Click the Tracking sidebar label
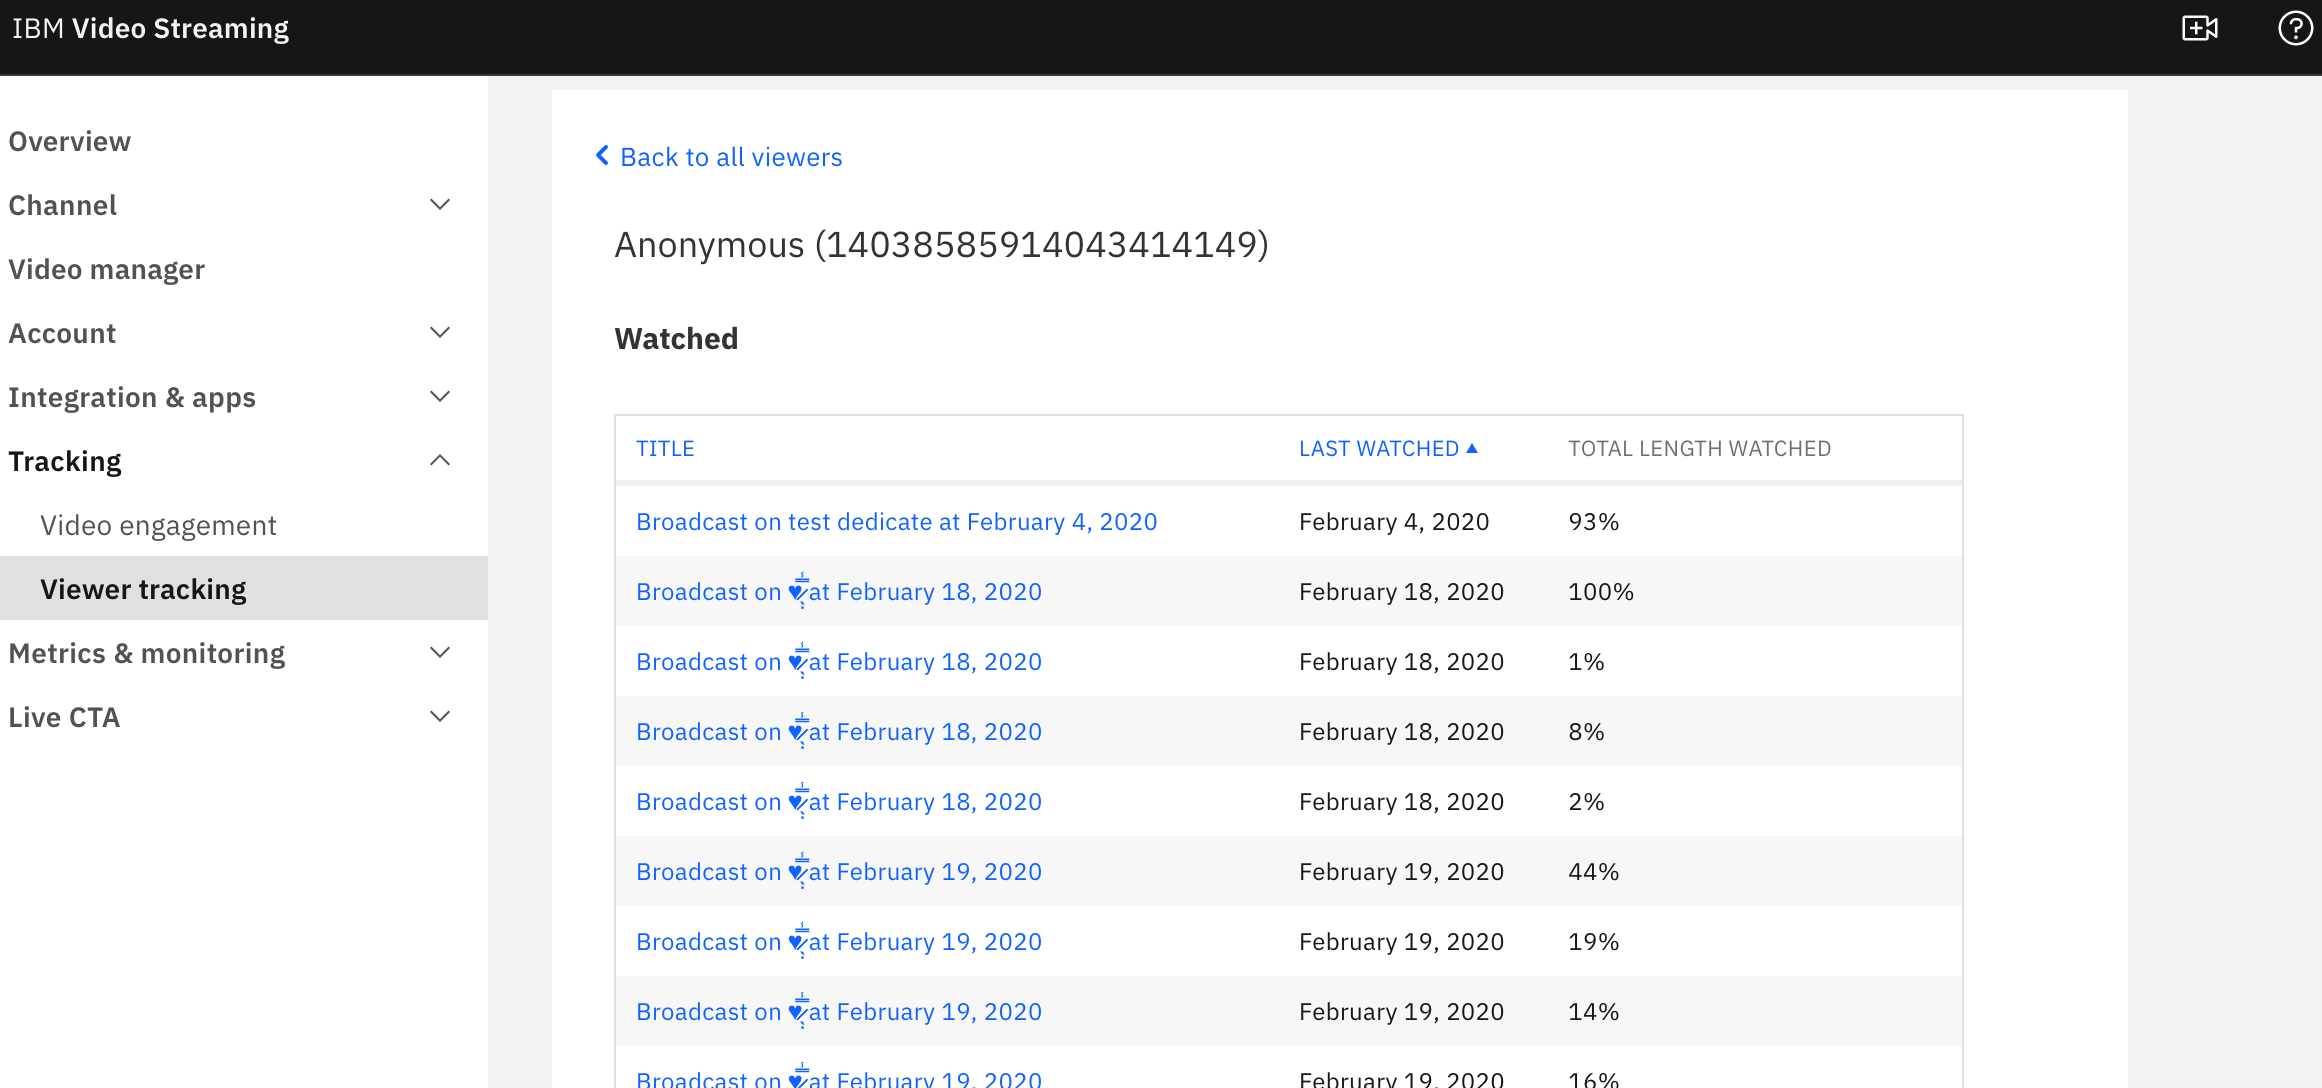This screenshot has width=2322, height=1088. click(65, 462)
